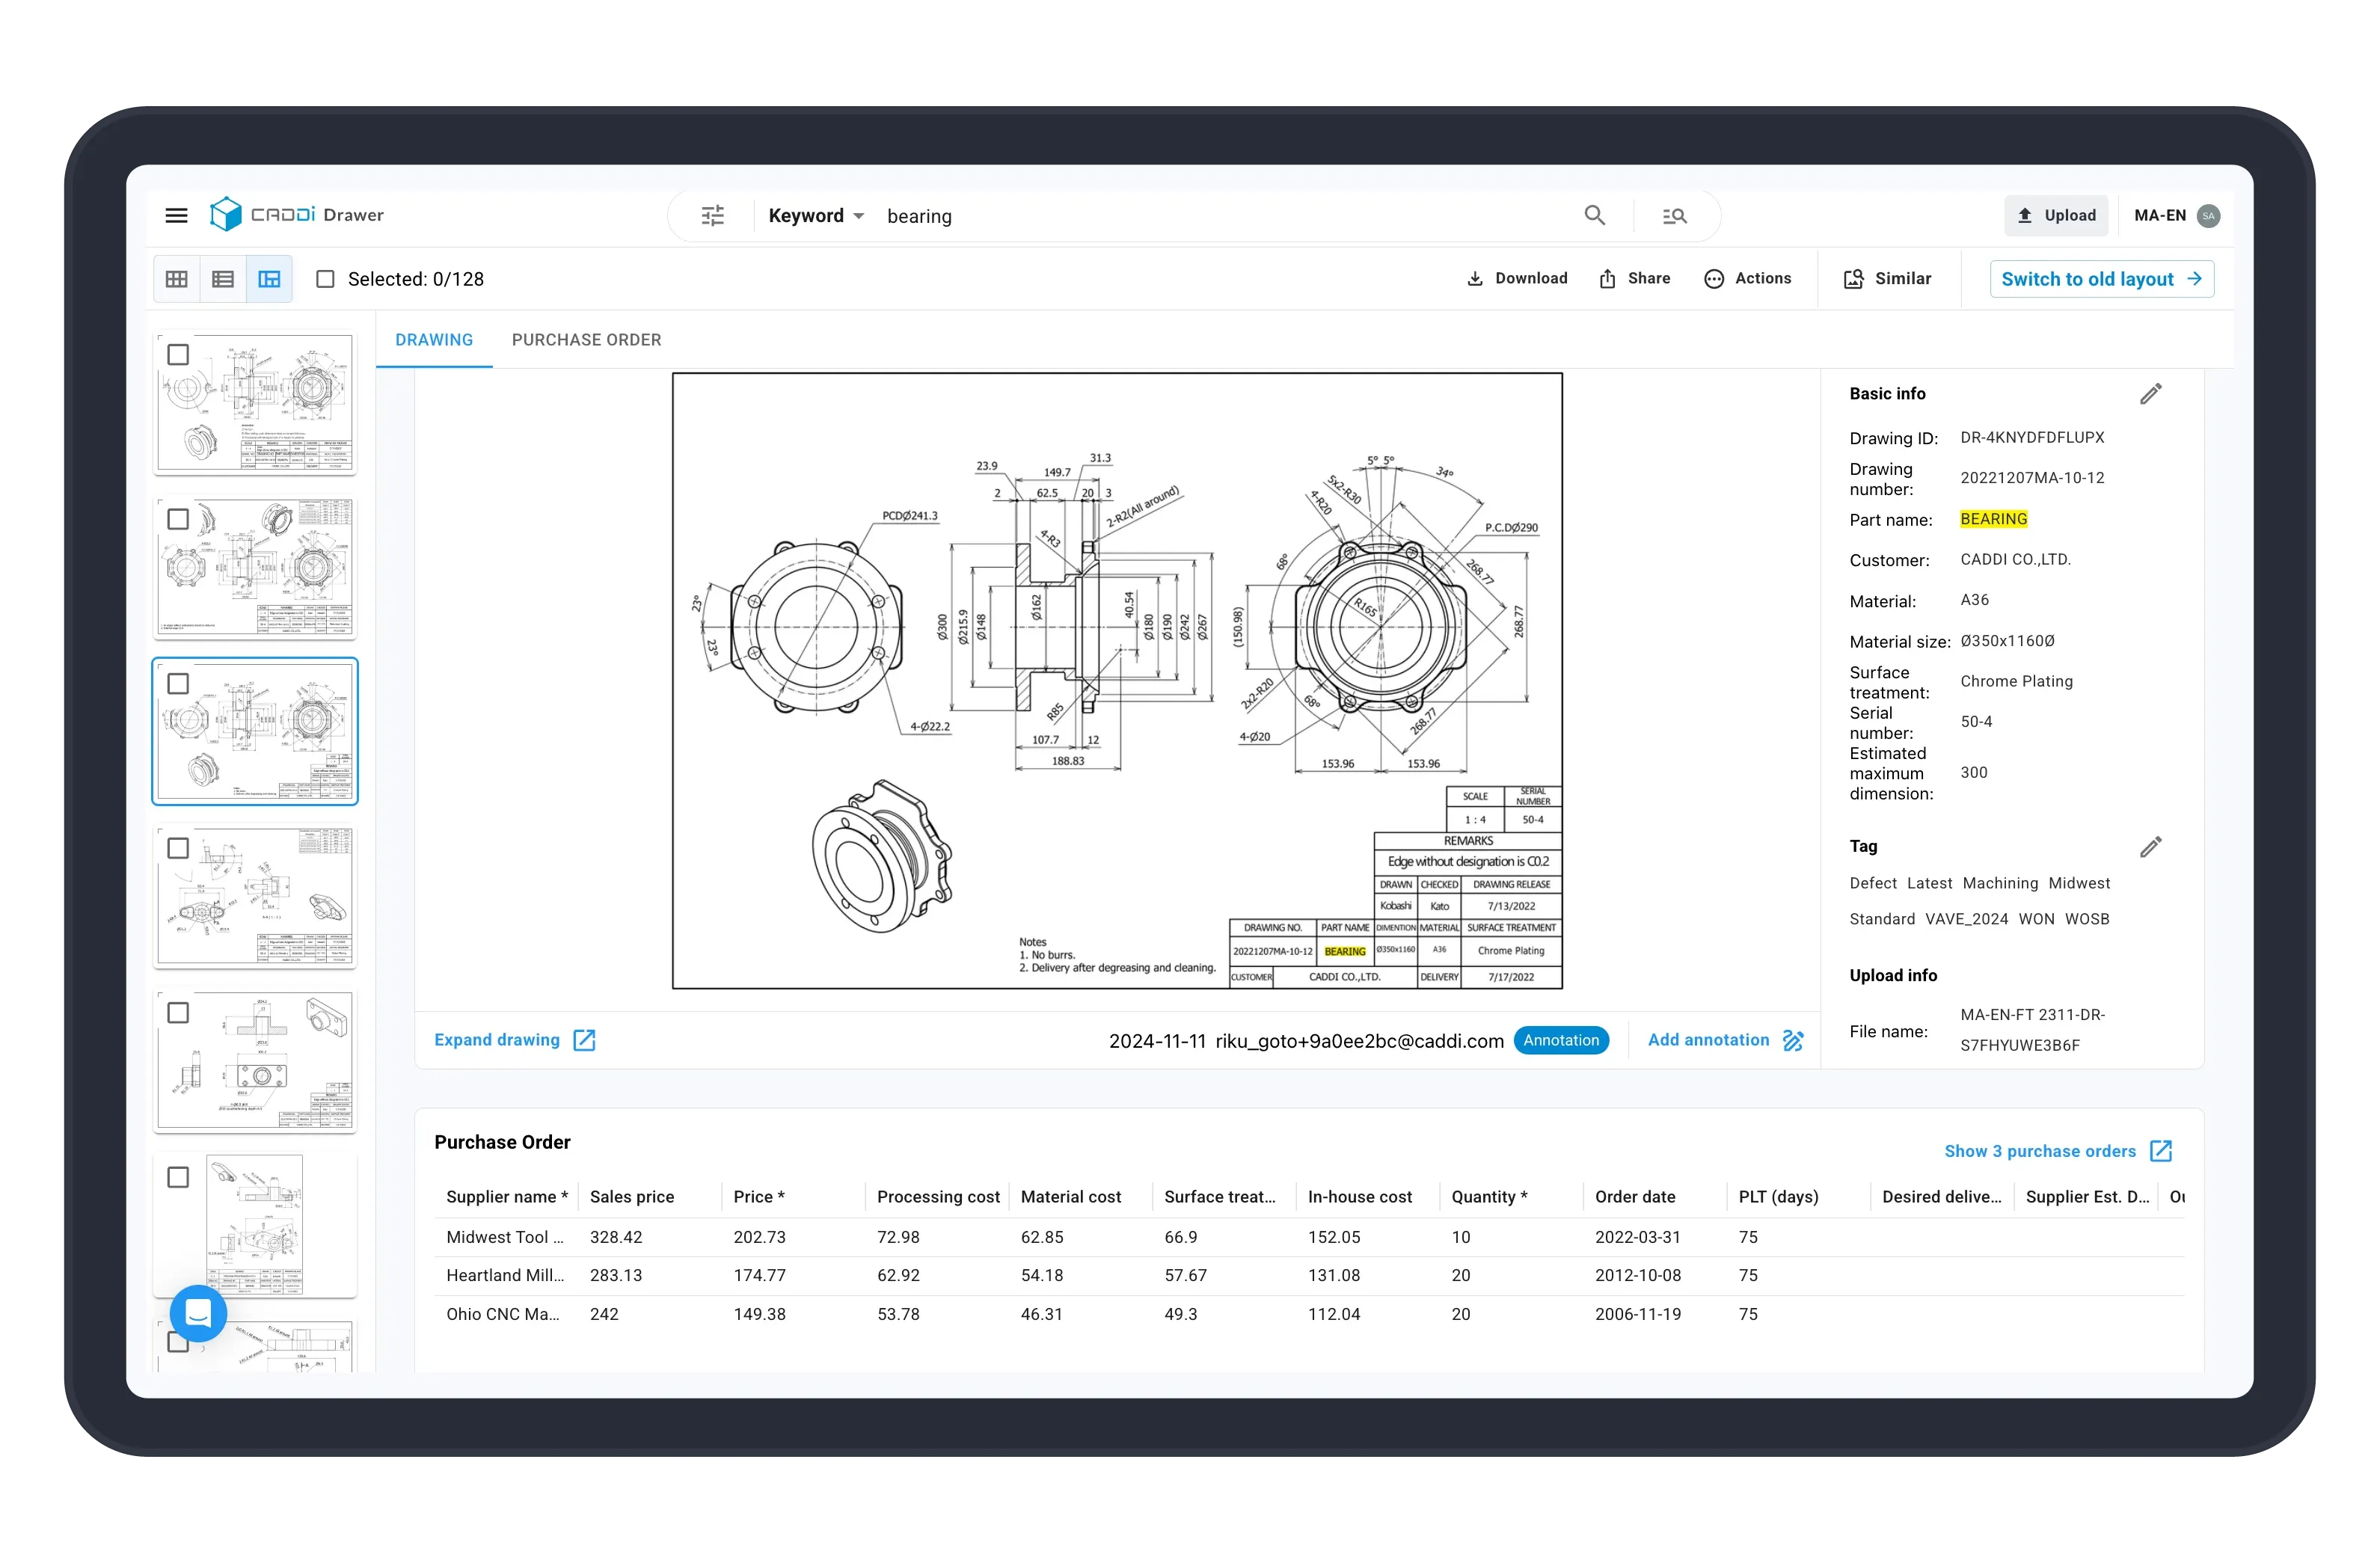2380x1563 pixels.
Task: Click the magnifier search icon
Action: point(1594,215)
